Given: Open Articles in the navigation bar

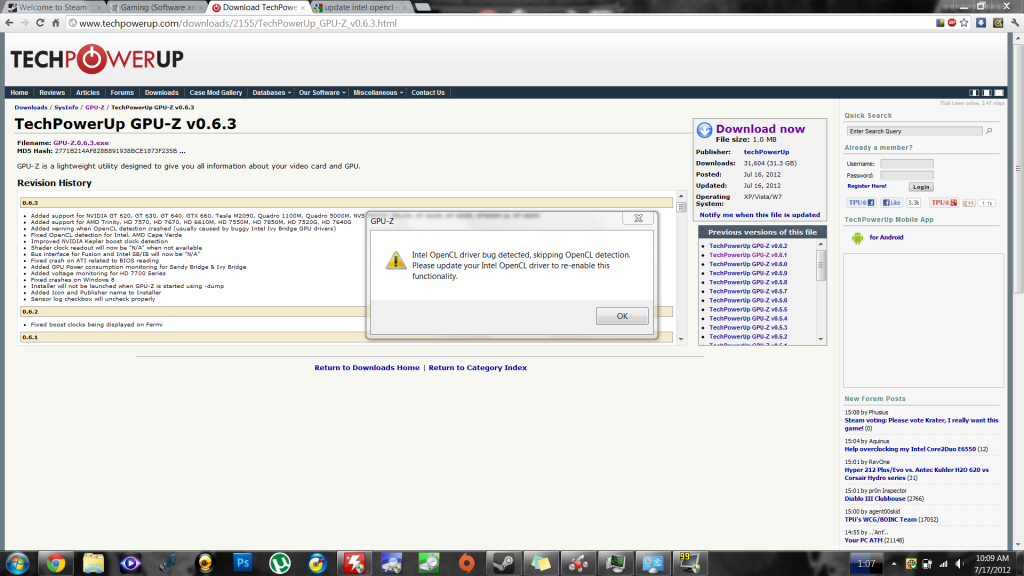Looking at the screenshot, I should (x=88, y=93).
